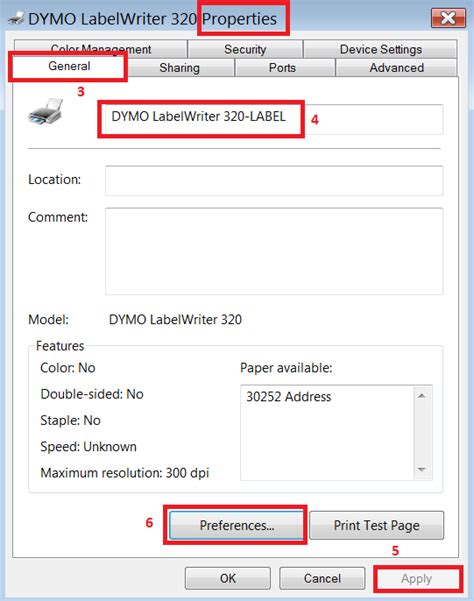Screen dimensions: 474x601
Task: Click into the Location text field
Action: tap(274, 181)
